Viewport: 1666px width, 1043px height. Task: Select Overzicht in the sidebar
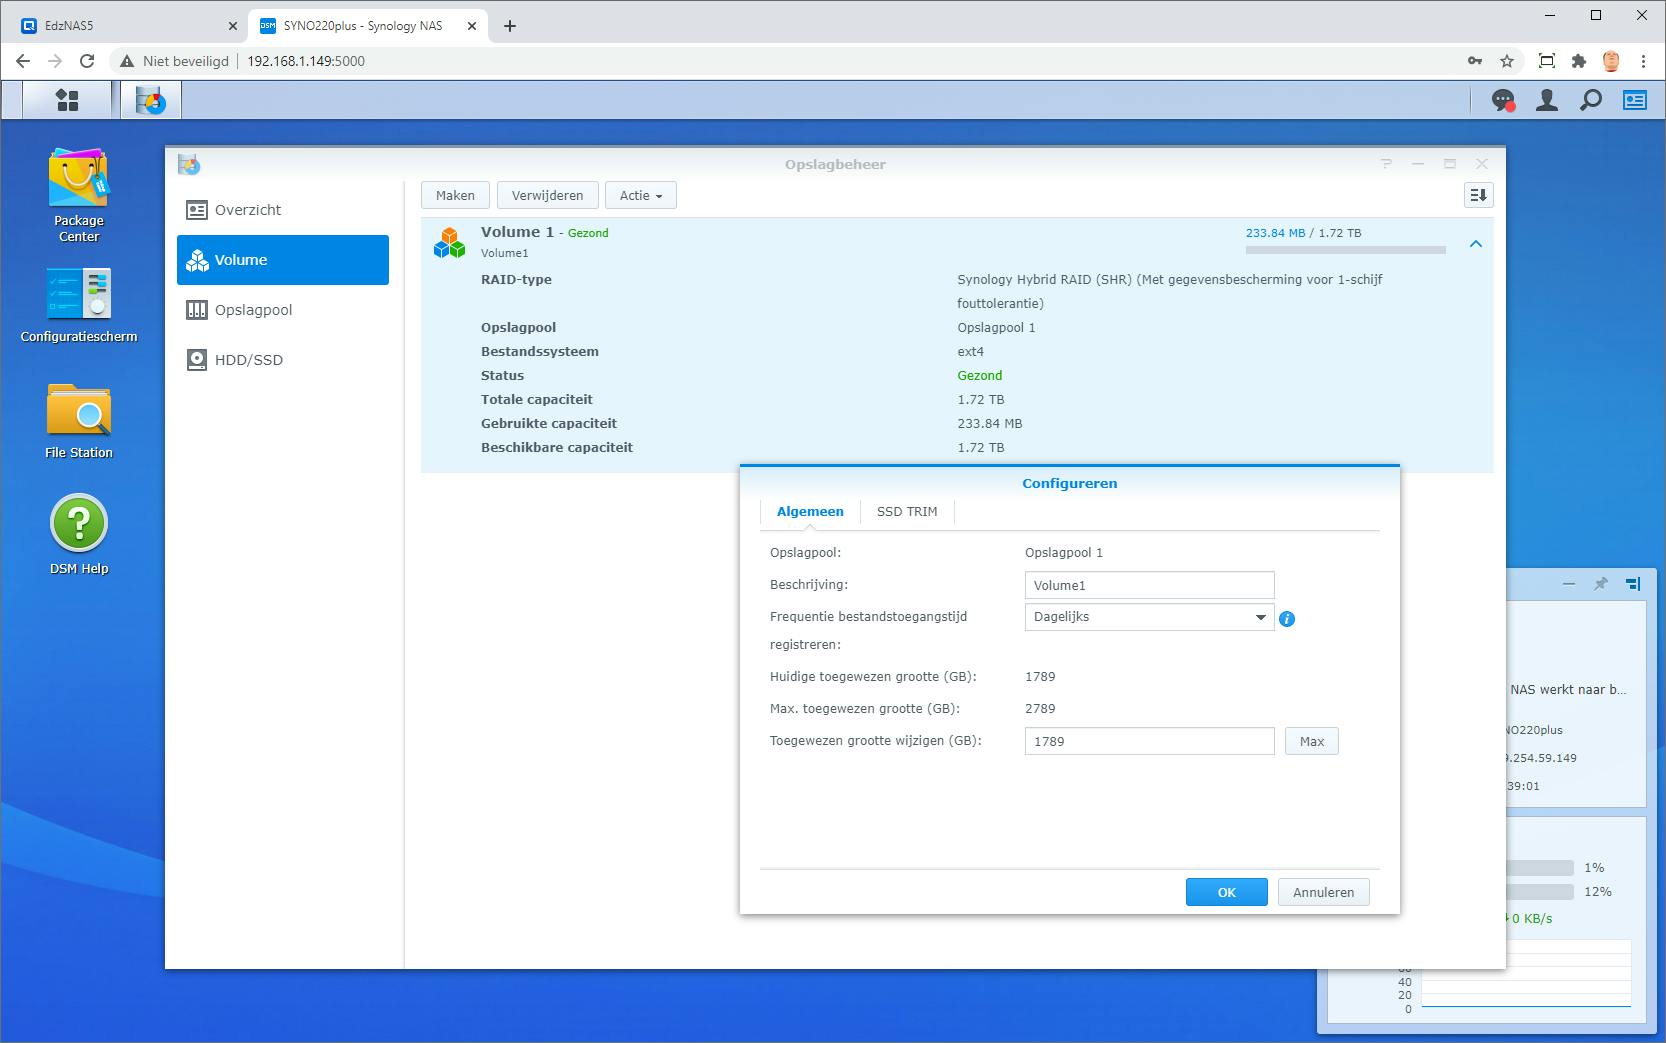(x=283, y=210)
